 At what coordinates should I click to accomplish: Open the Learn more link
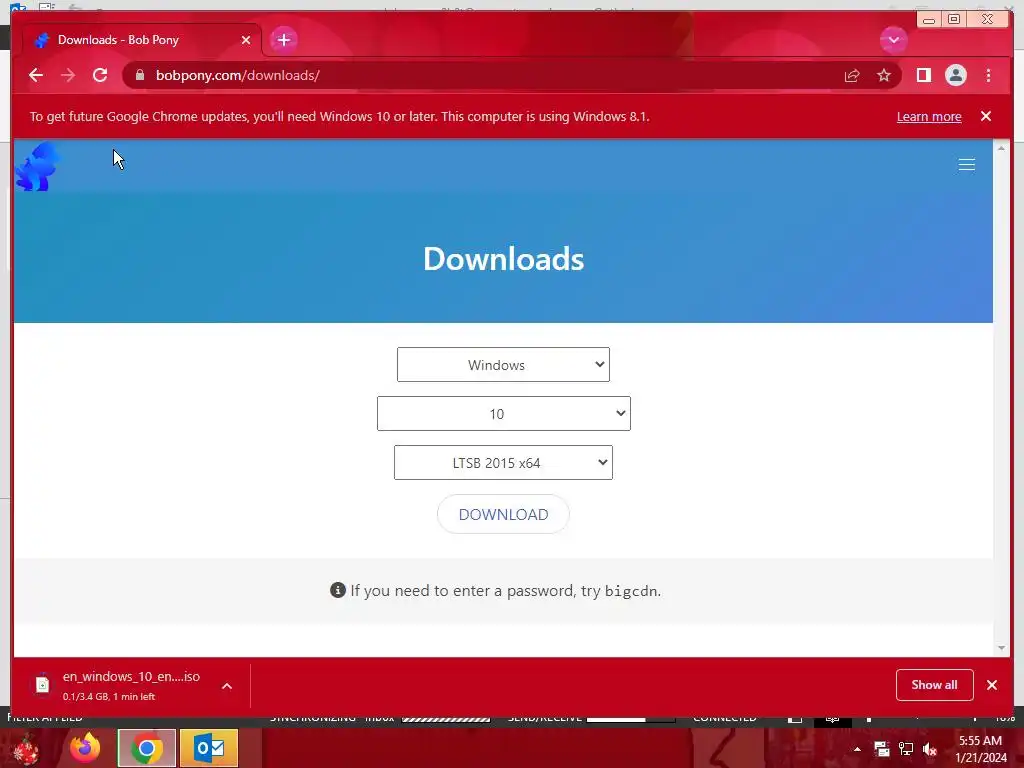929,116
